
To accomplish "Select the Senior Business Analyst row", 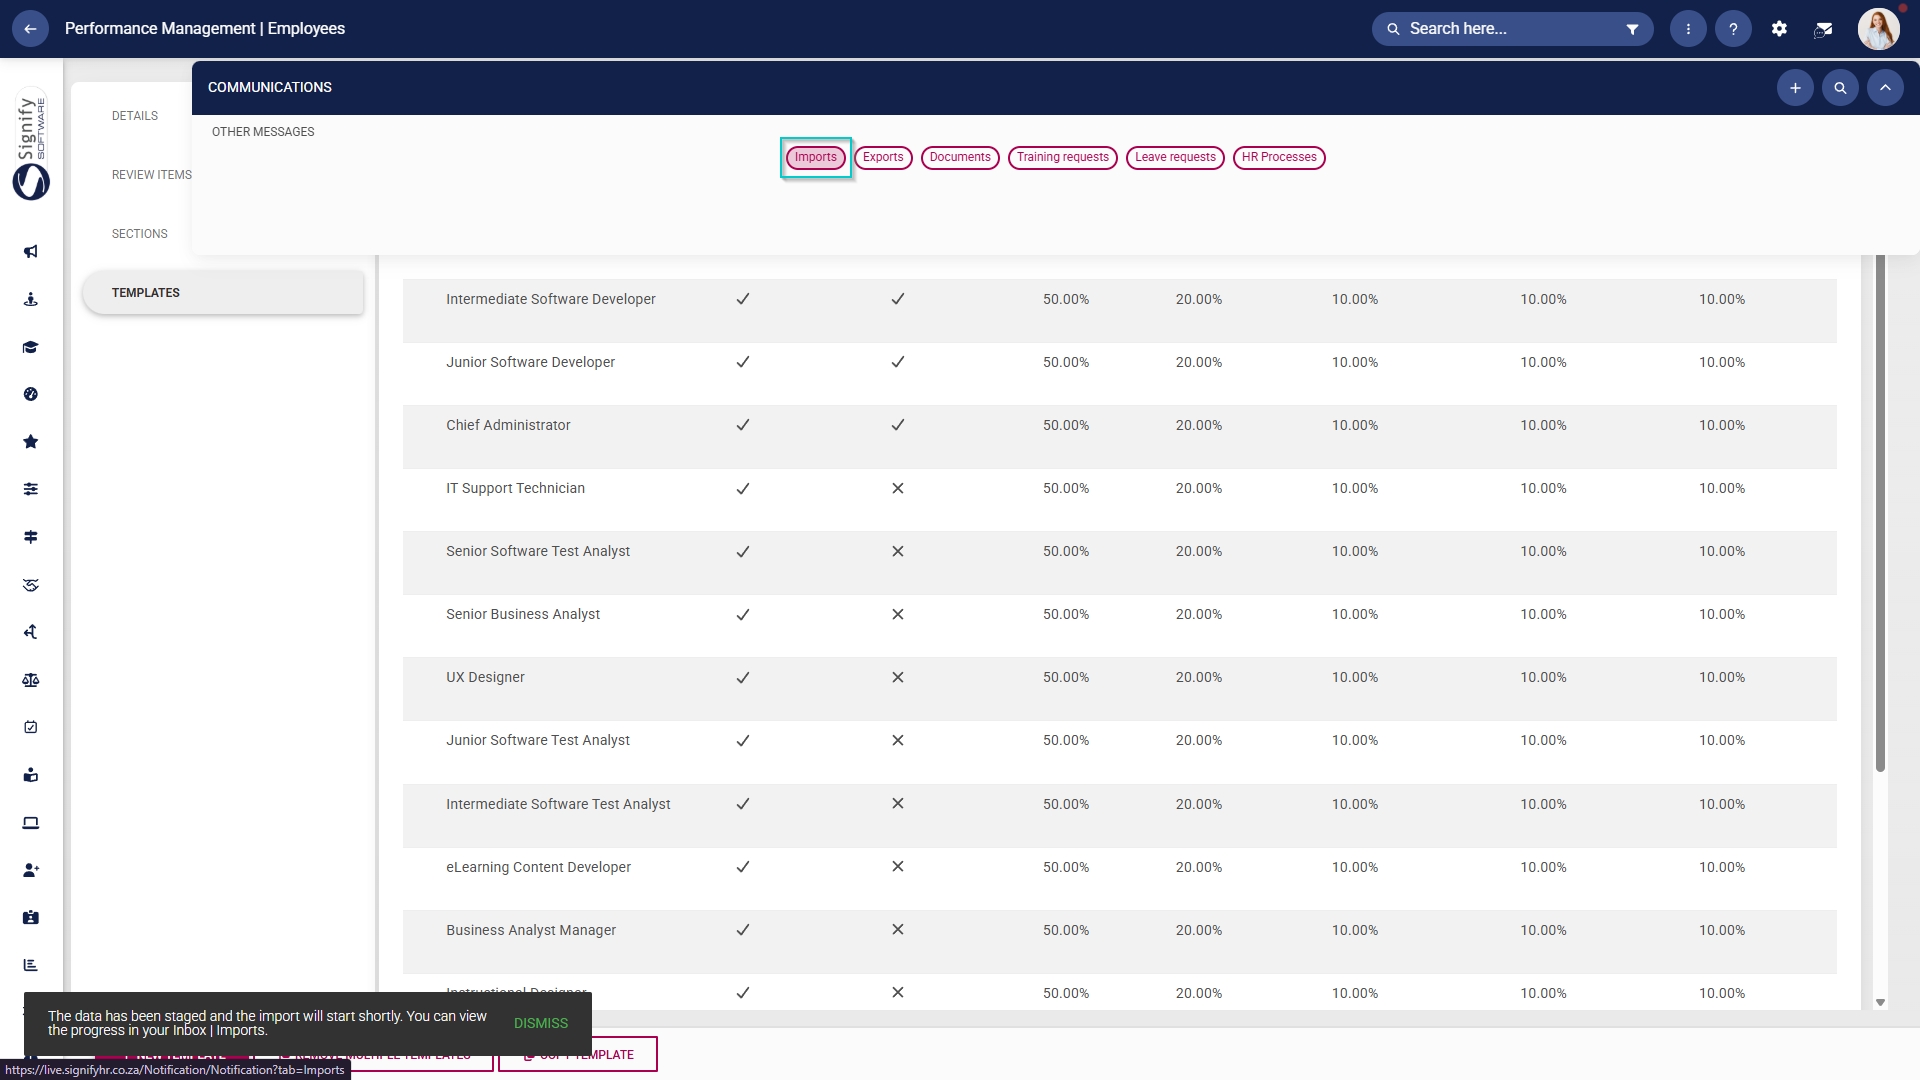I will coord(1119,626).
